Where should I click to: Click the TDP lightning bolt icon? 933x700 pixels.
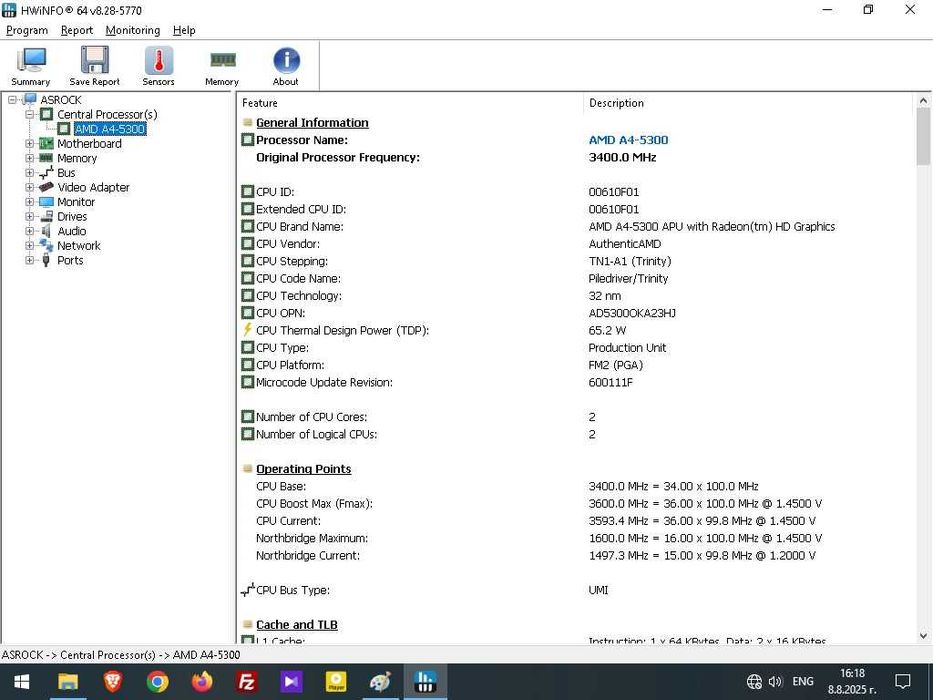(248, 330)
